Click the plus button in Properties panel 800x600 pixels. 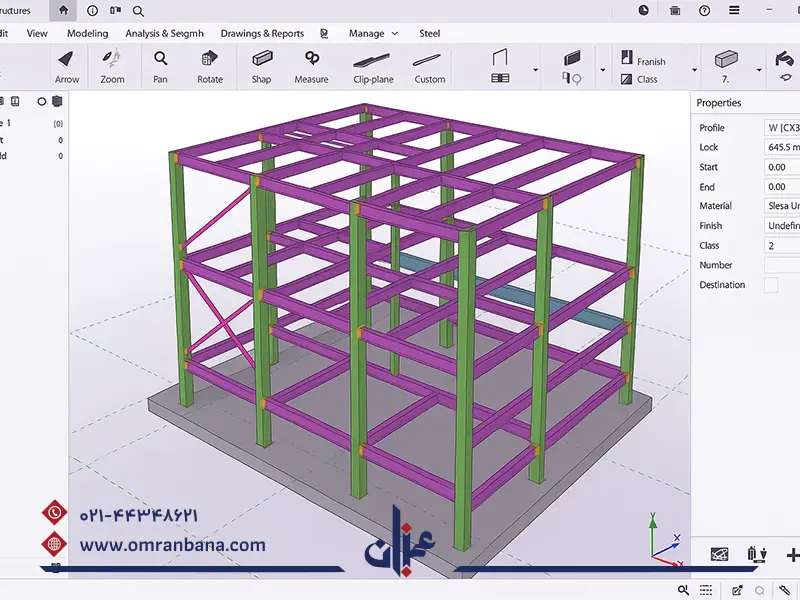[x=792, y=555]
